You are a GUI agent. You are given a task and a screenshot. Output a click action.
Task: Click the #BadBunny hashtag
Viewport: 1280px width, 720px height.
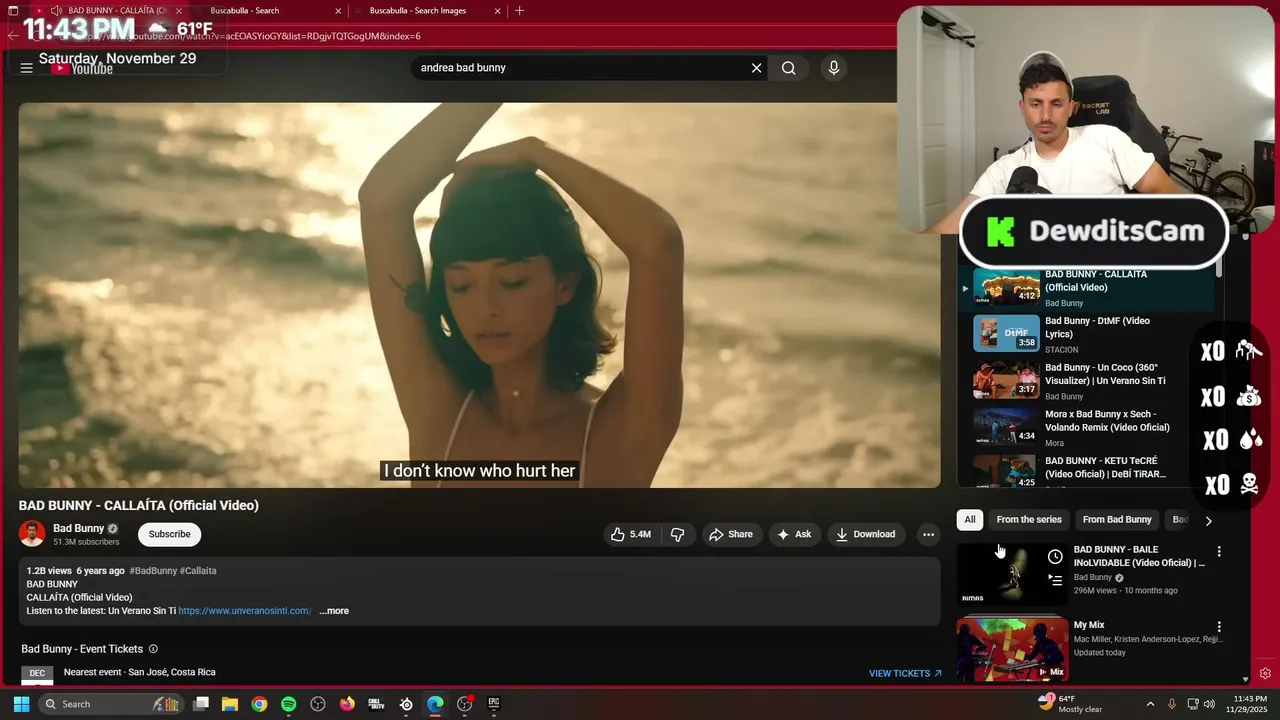(153, 571)
